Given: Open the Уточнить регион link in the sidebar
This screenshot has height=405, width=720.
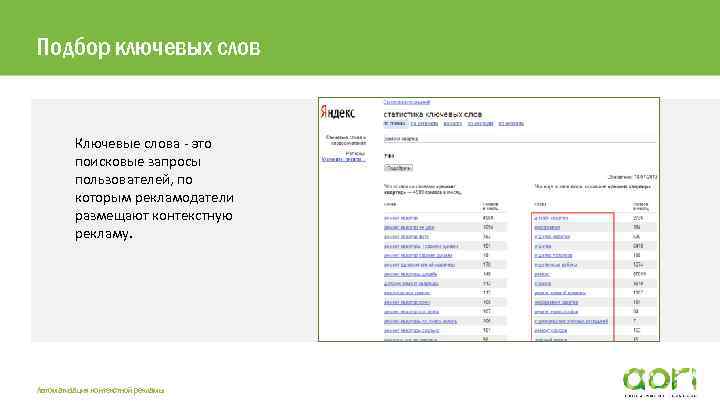Looking at the screenshot, I should [343, 159].
